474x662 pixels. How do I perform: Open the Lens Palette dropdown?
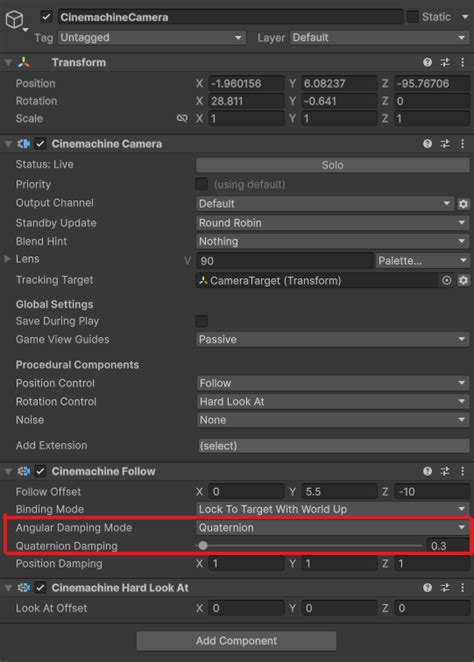point(422,261)
